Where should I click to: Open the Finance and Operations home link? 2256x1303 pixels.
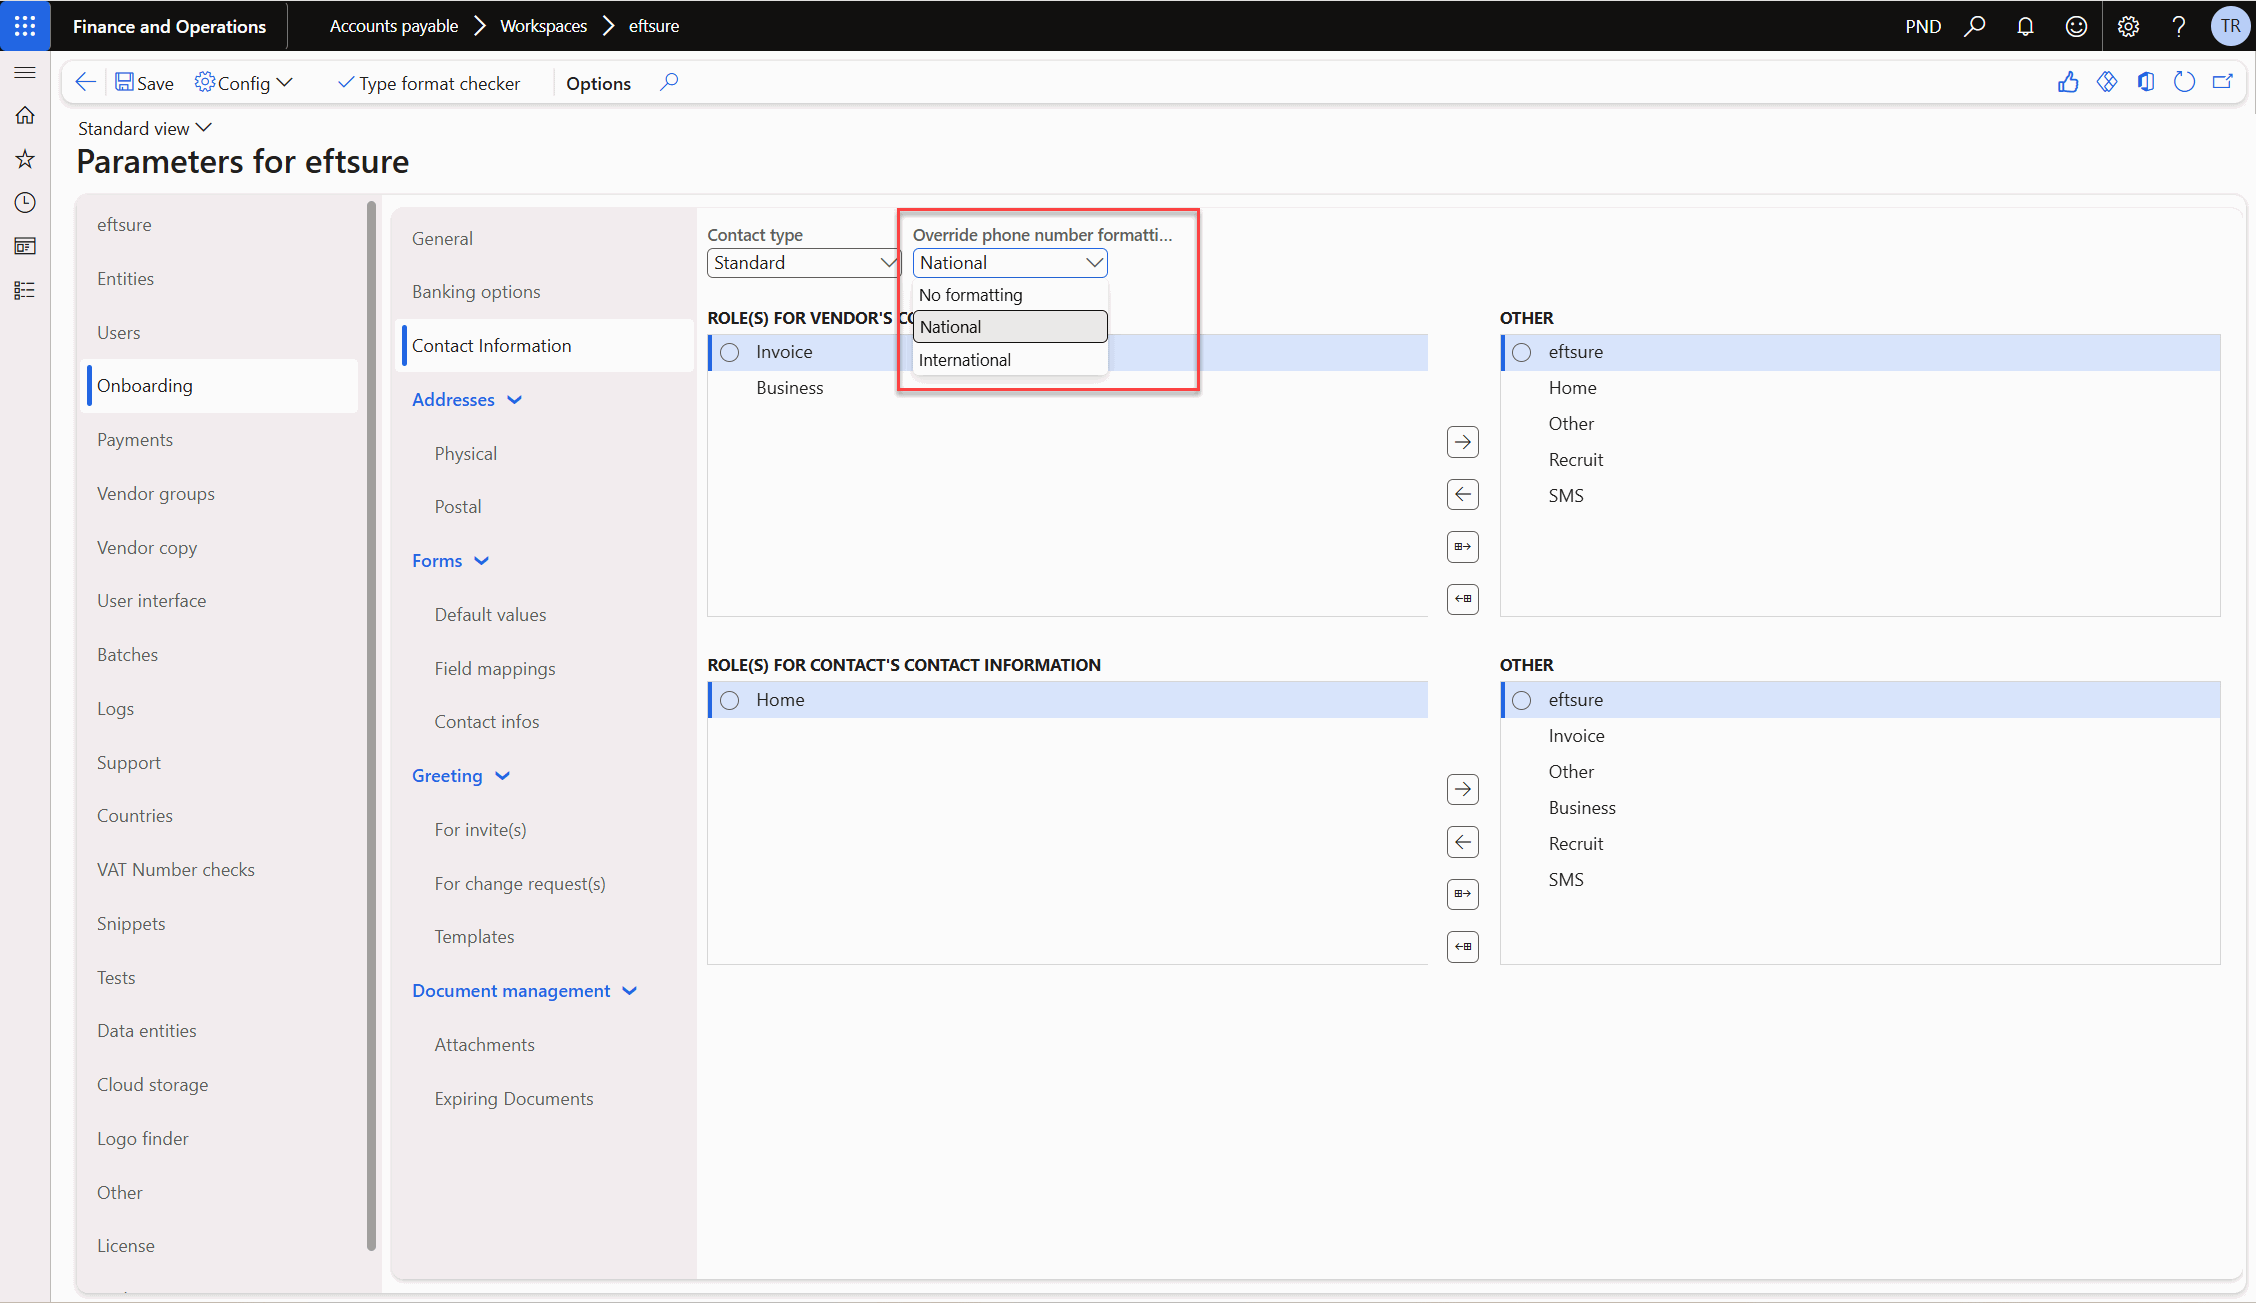169,26
